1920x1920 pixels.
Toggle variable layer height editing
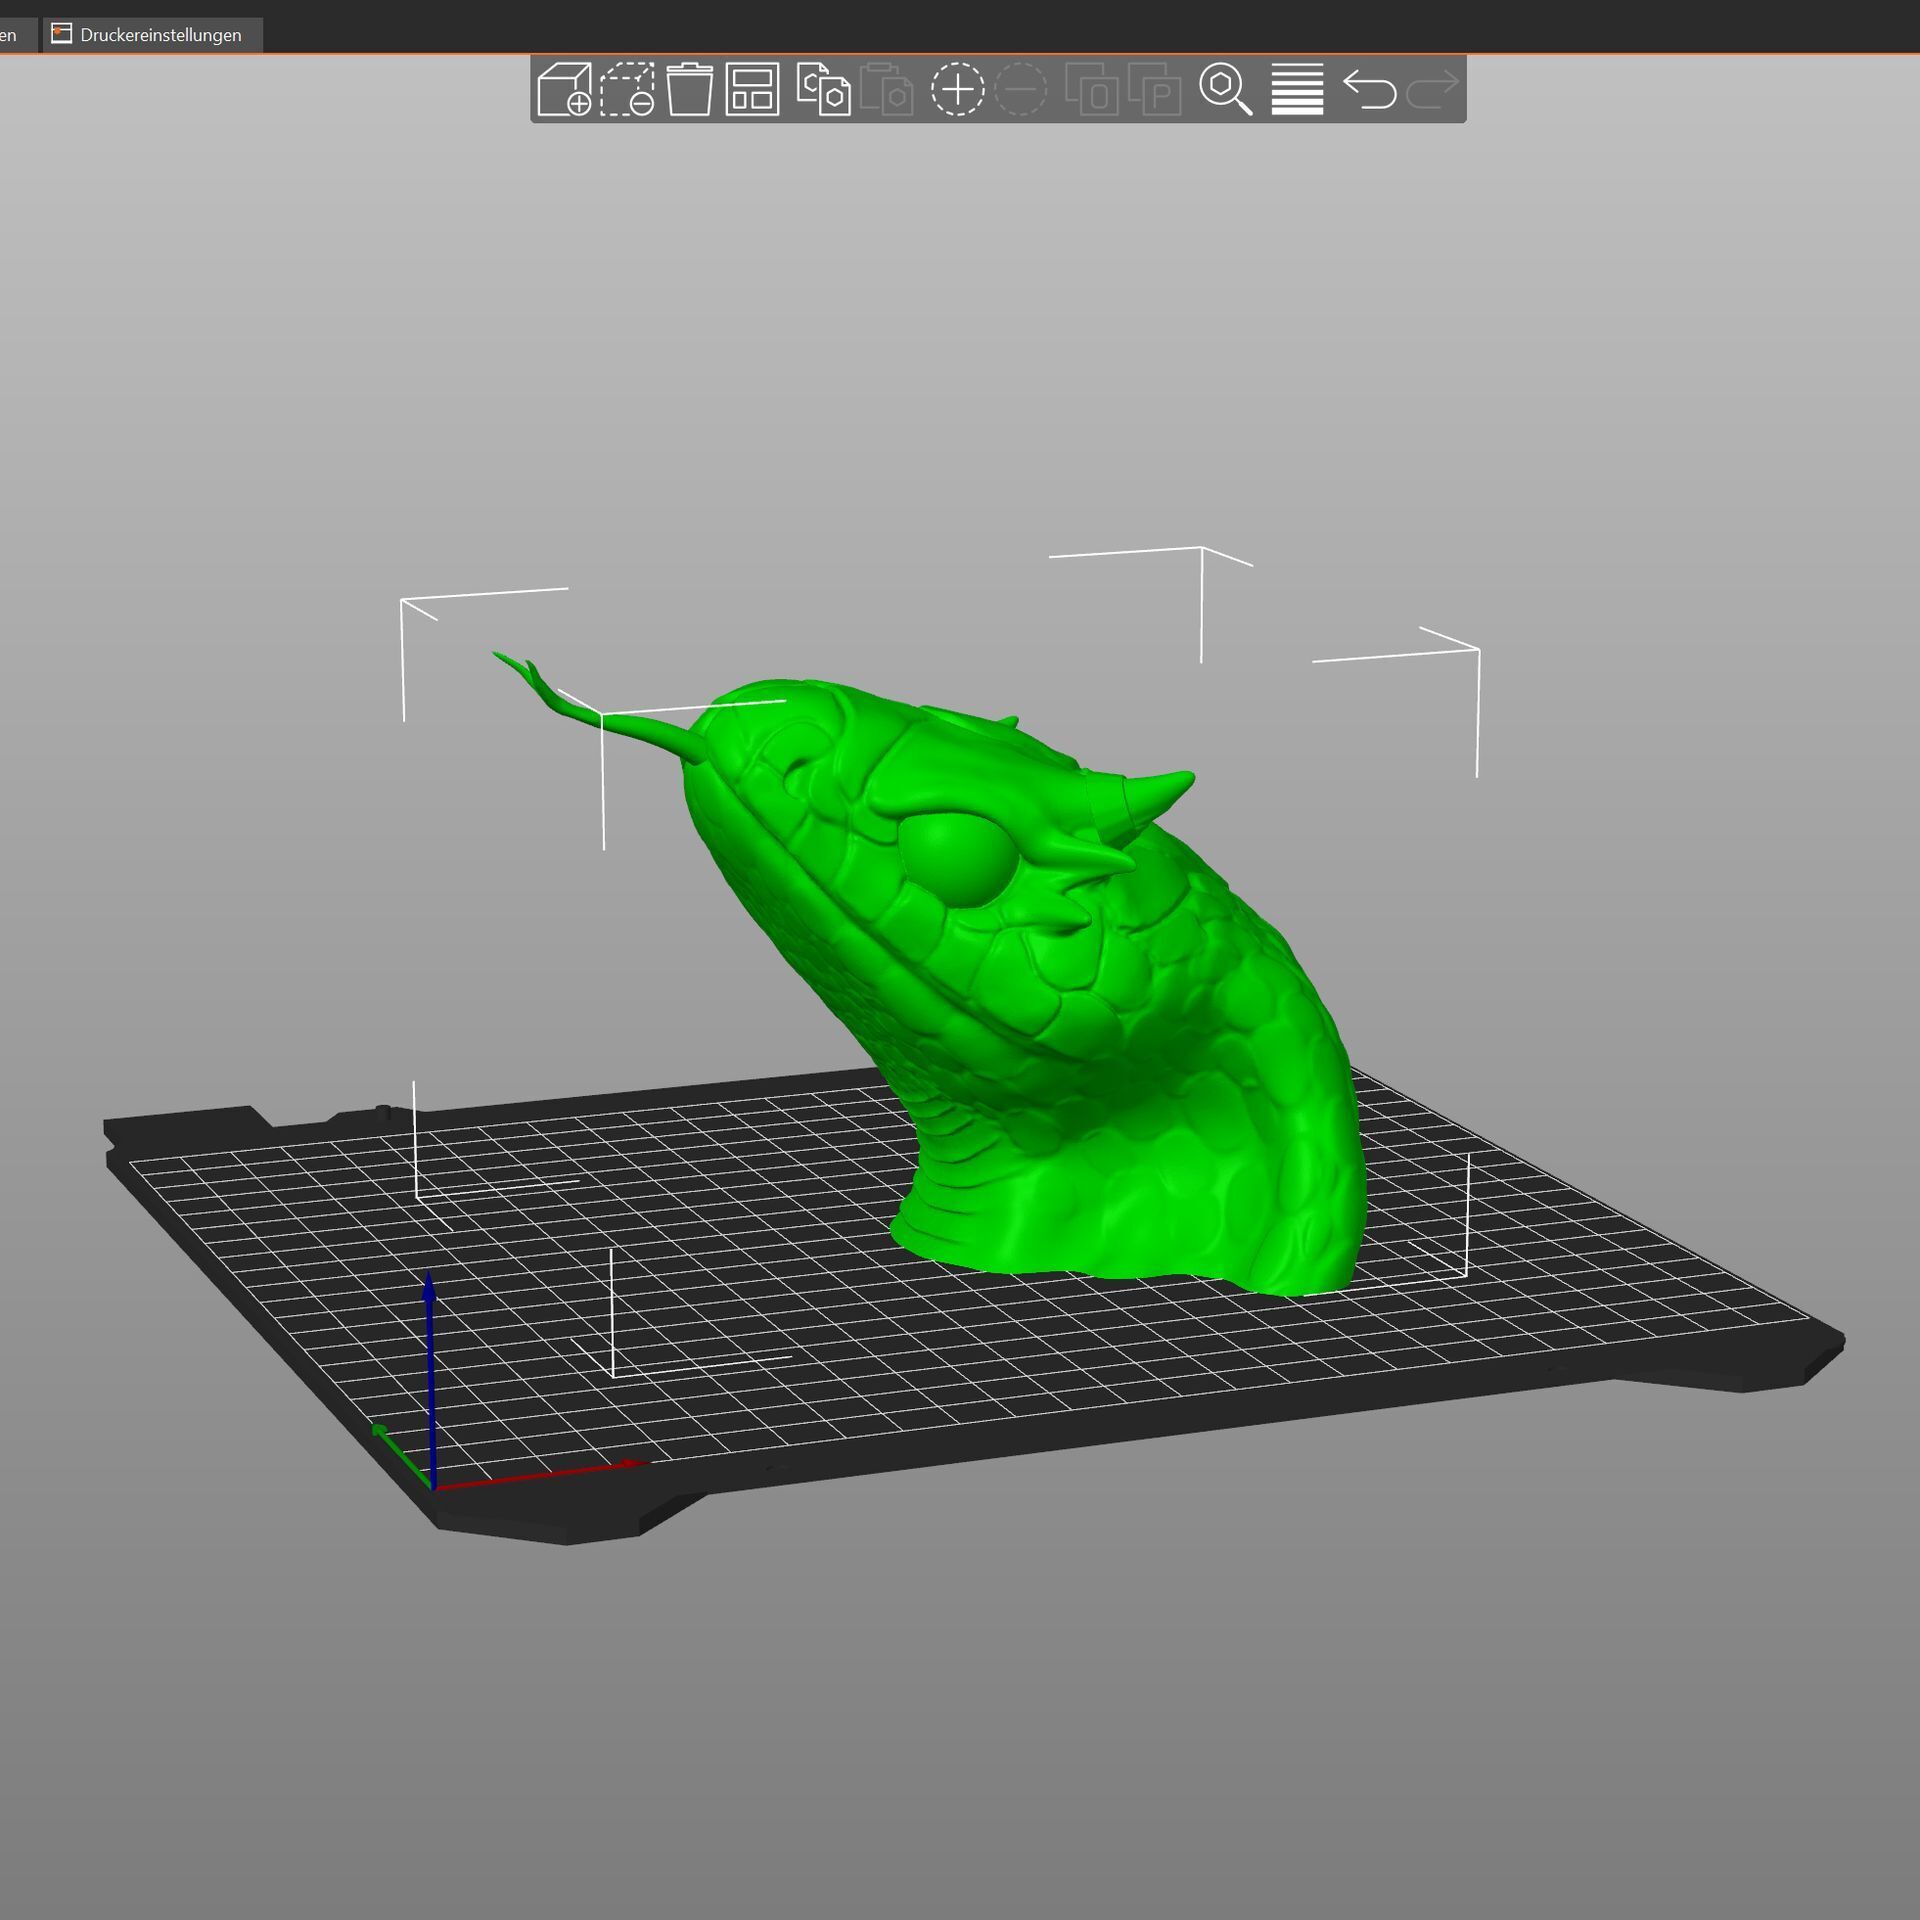(1297, 90)
